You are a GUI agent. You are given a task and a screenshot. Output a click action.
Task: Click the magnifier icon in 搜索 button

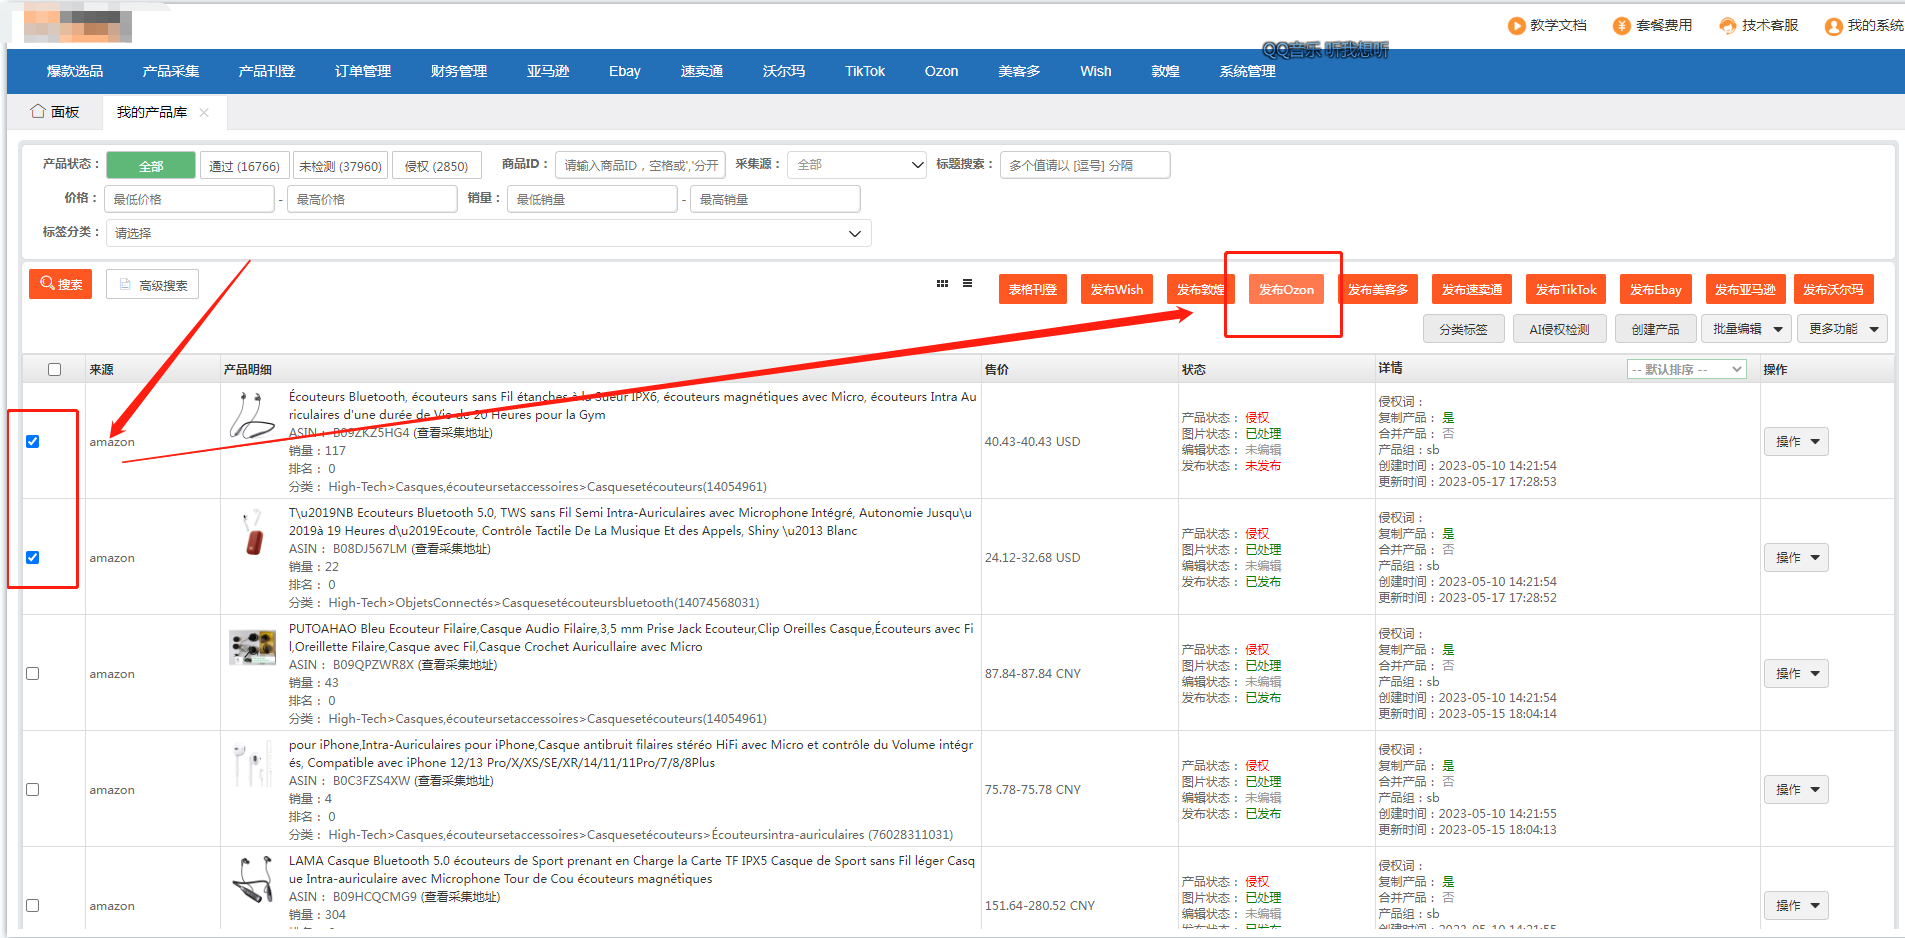coord(47,284)
